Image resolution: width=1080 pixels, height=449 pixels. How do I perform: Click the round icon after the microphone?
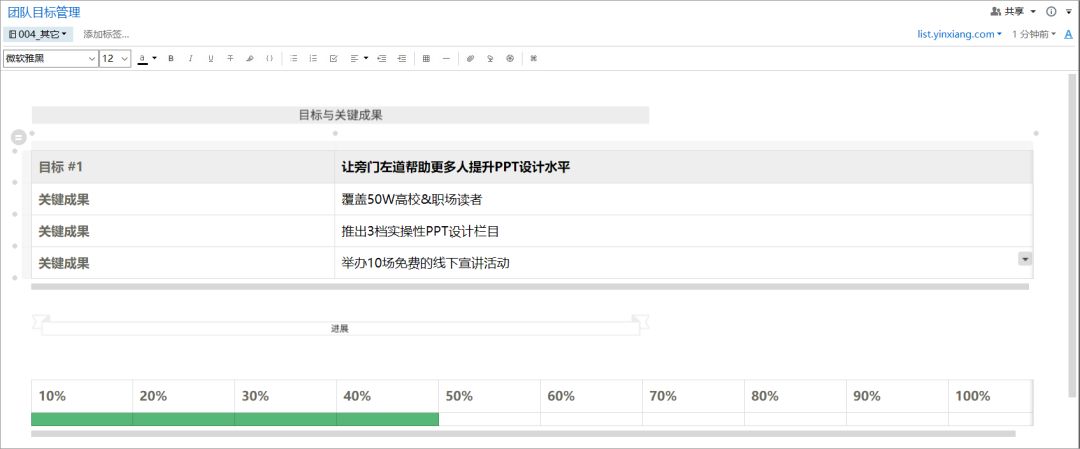click(510, 59)
